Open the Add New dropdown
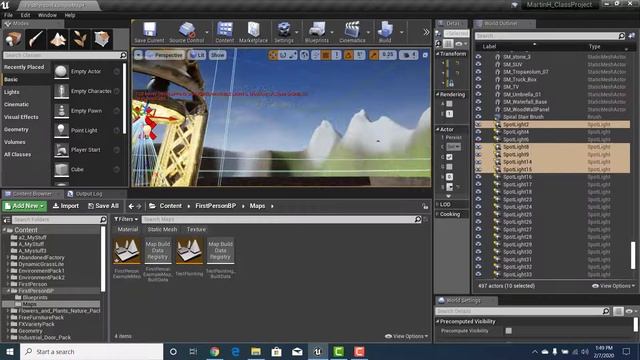 click(x=24, y=206)
